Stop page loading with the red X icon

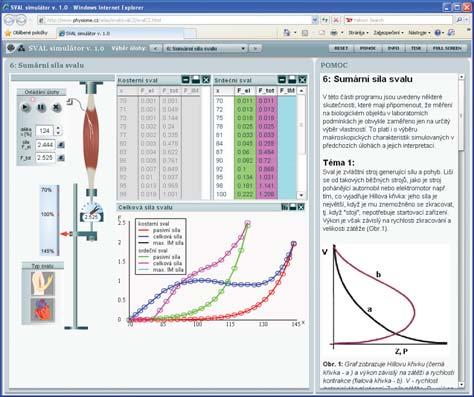336,20
